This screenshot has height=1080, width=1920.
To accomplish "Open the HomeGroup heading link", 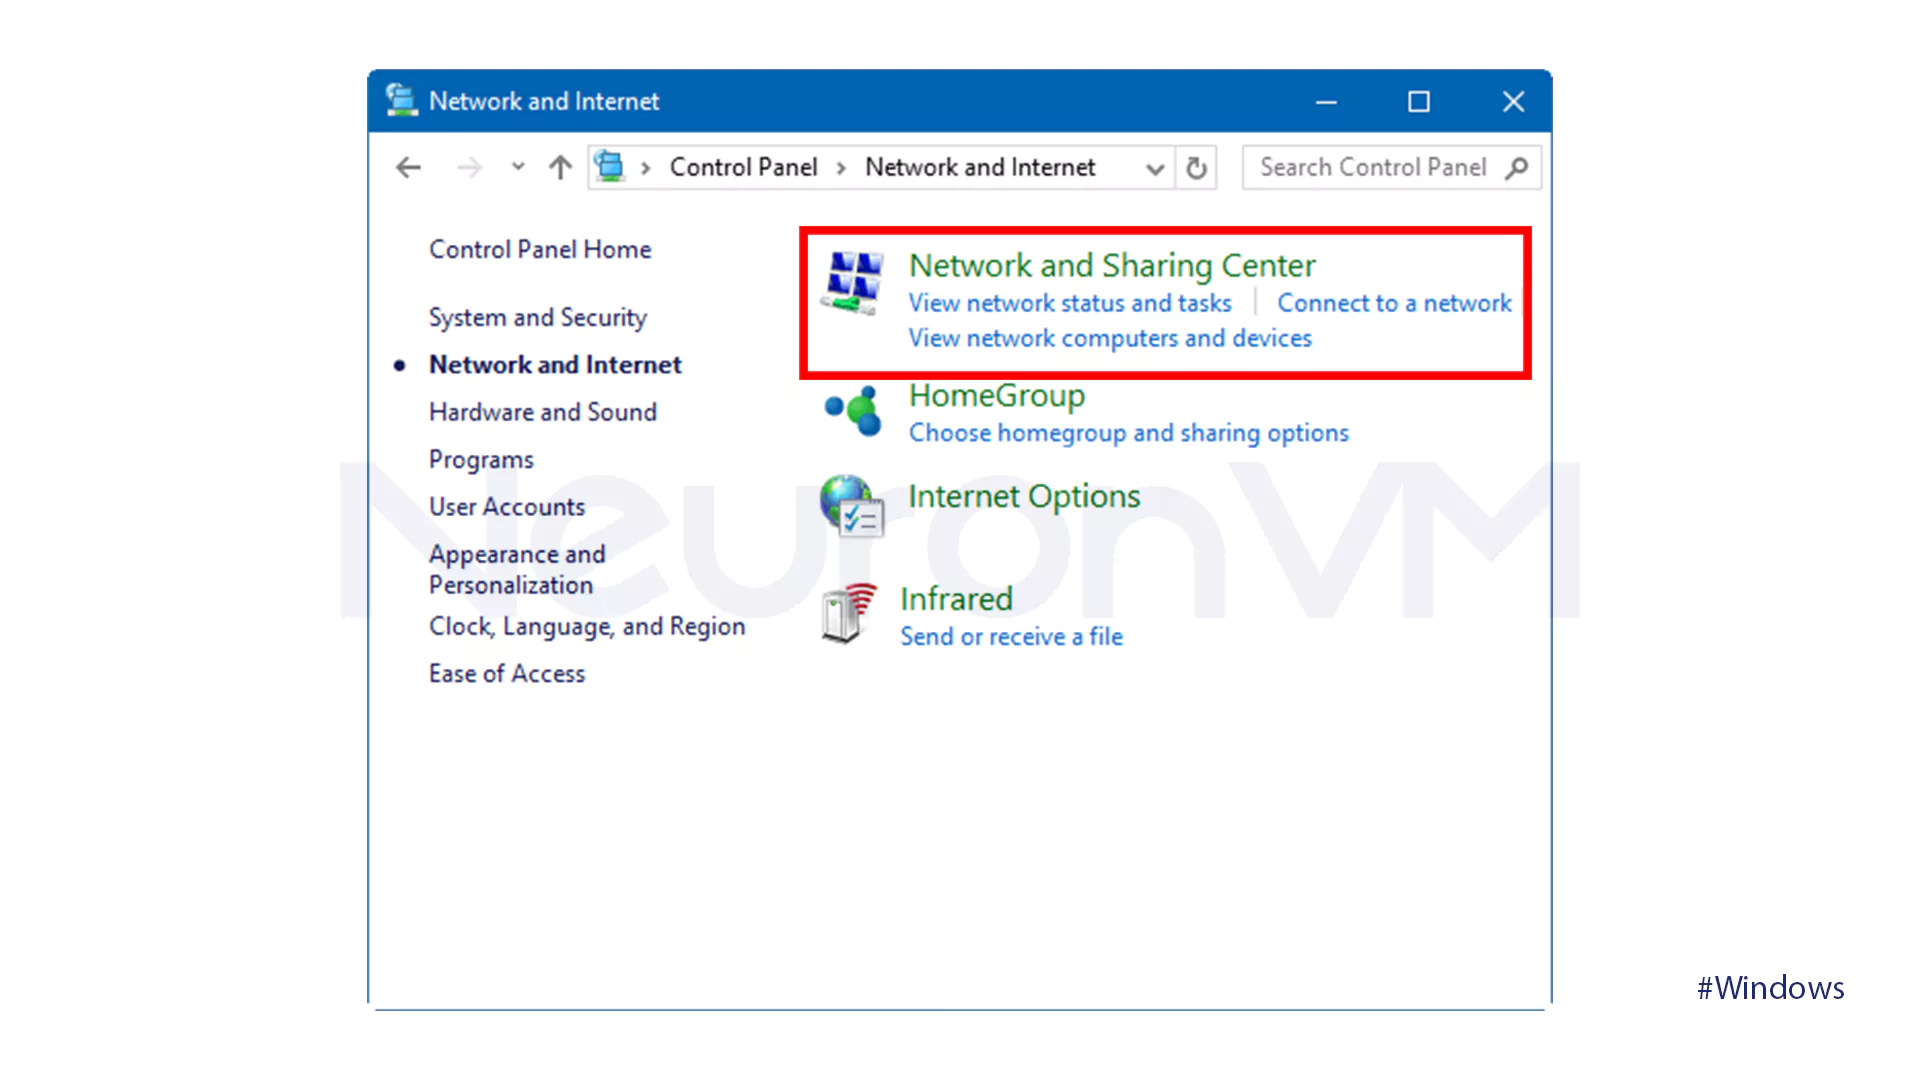I will [x=997, y=396].
